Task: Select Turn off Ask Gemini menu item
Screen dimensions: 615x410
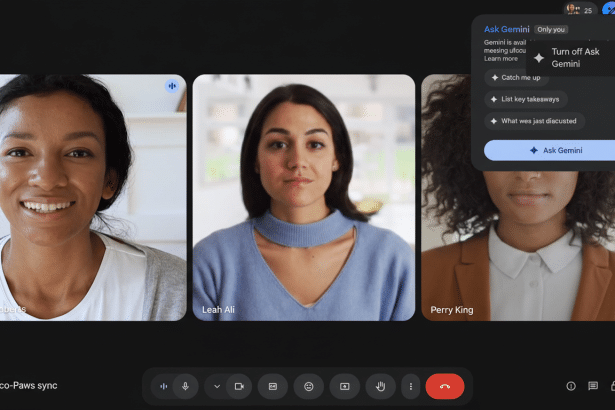Action: (571, 58)
